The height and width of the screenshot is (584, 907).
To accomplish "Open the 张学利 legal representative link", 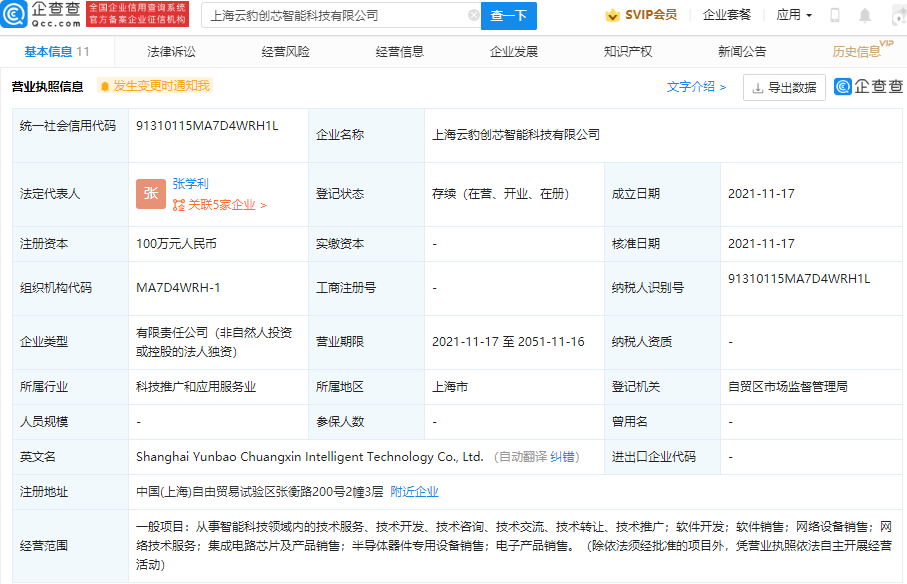I will 190,184.
